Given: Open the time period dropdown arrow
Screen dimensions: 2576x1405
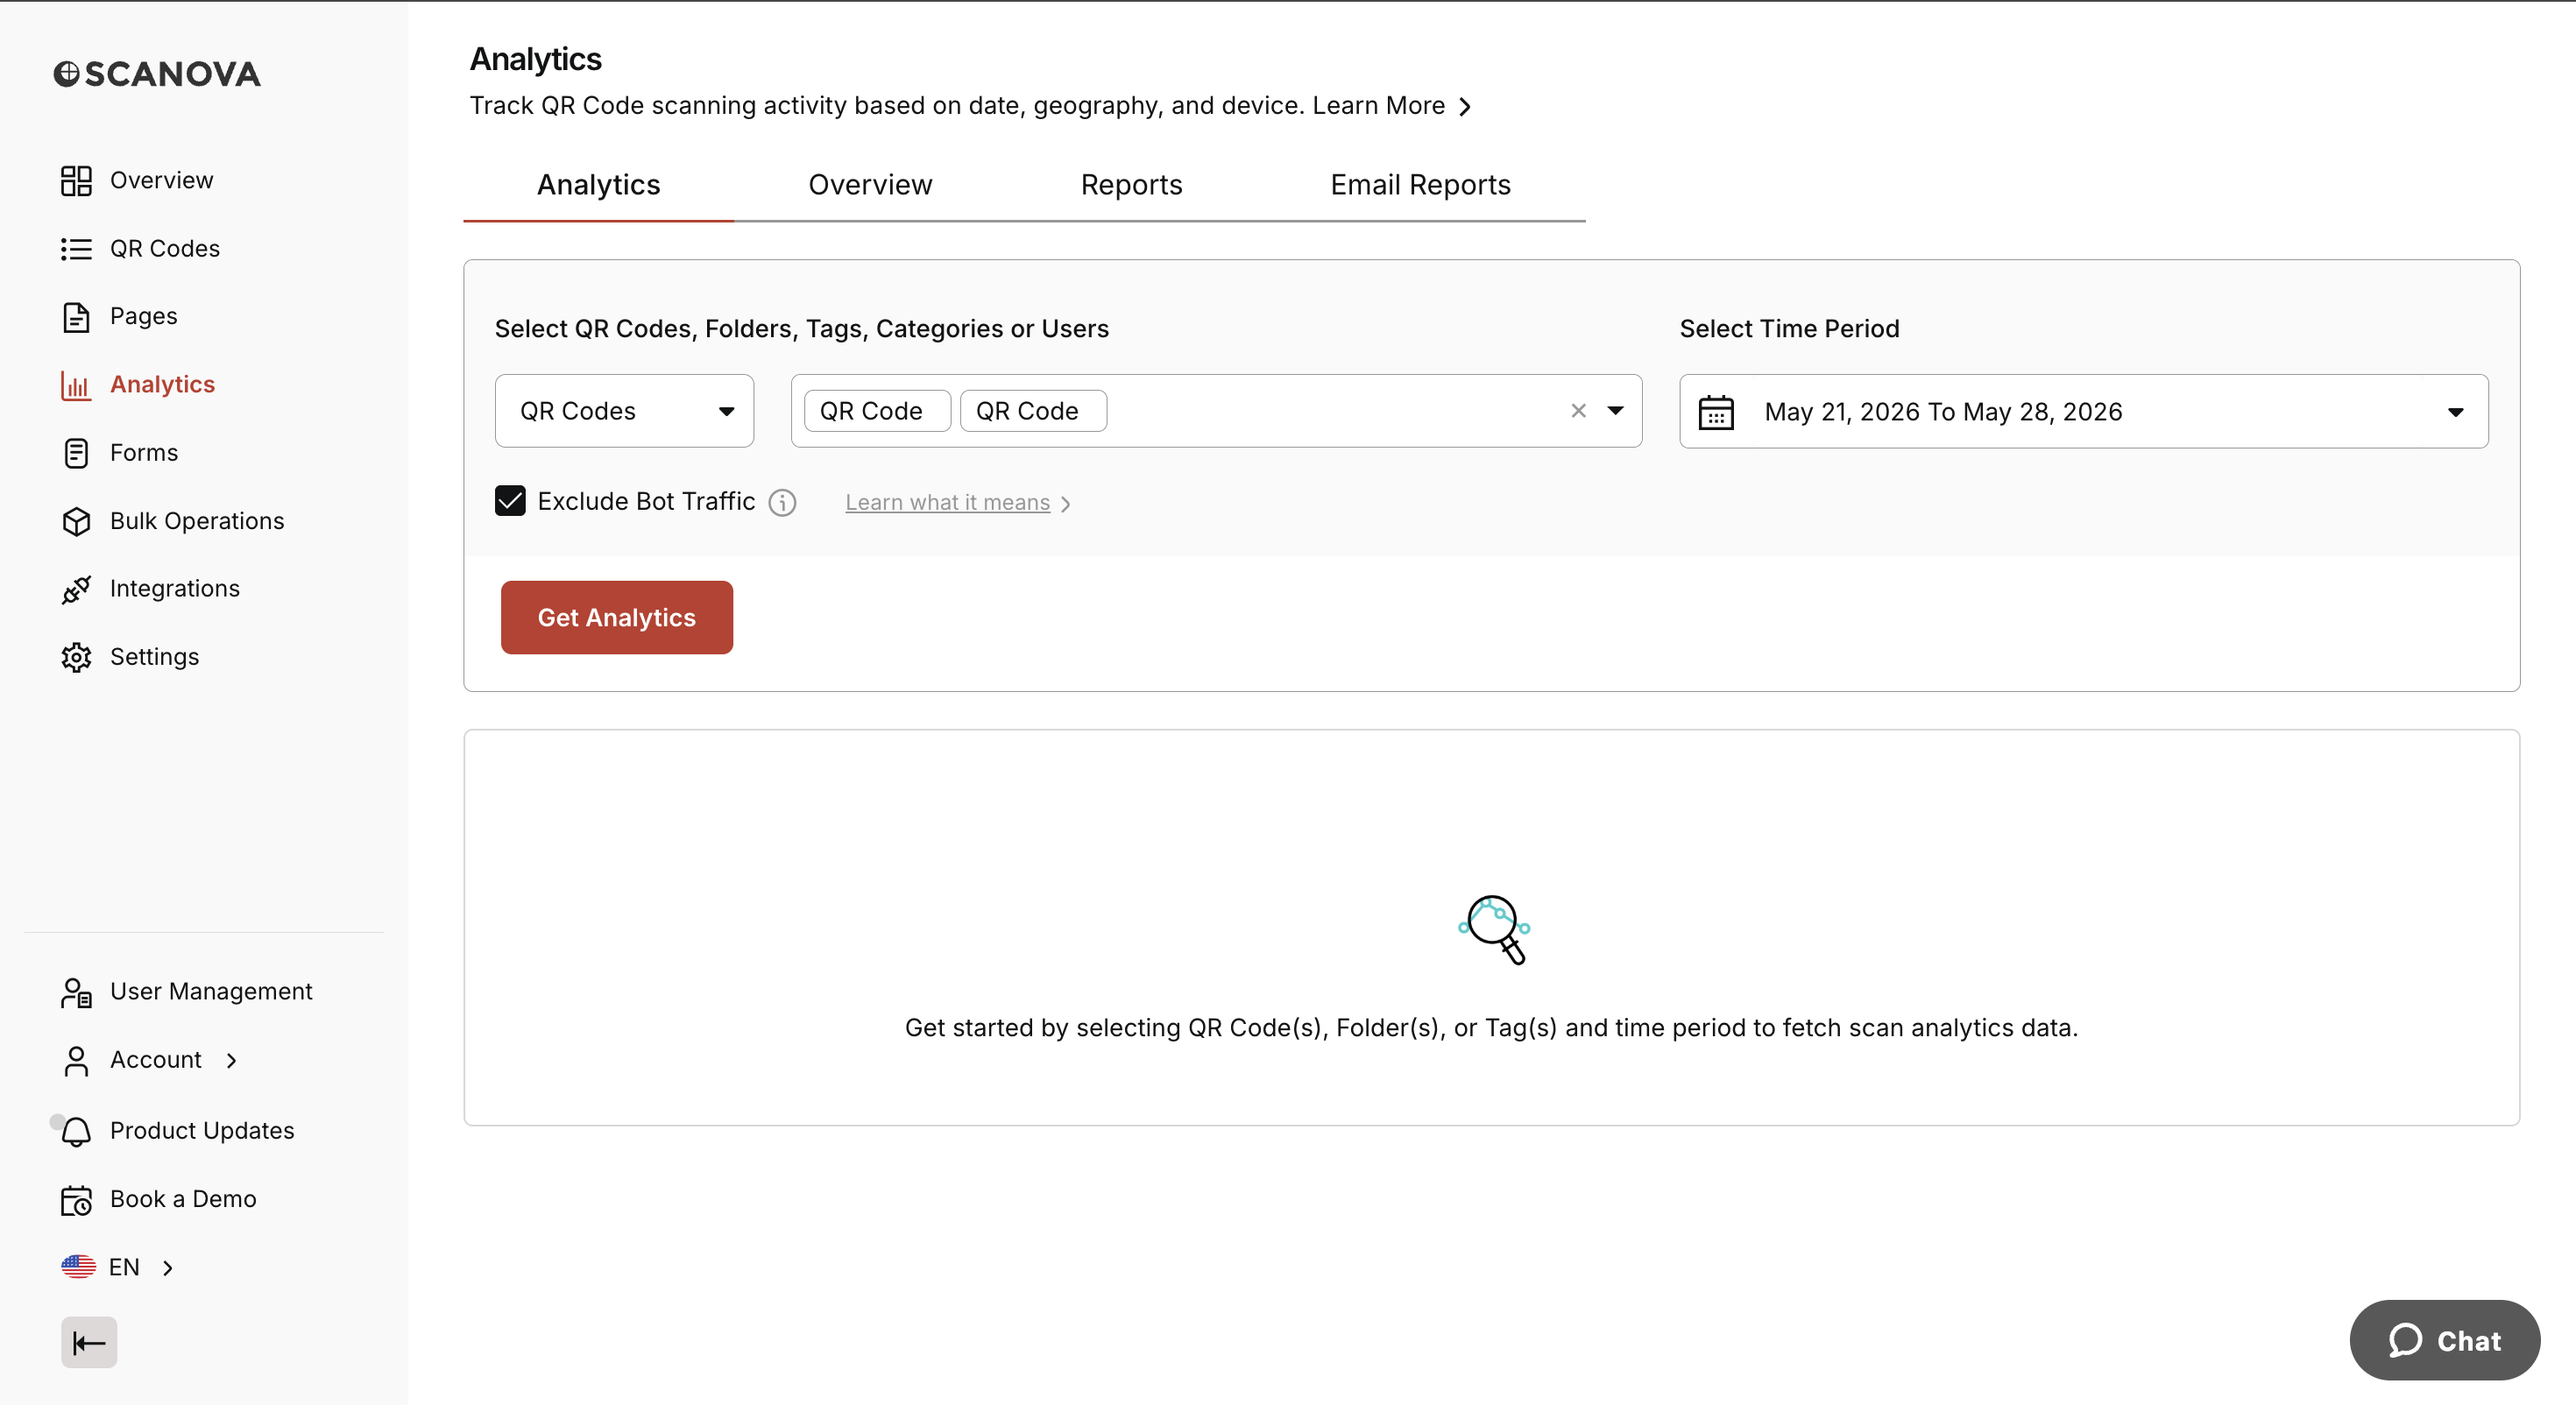Looking at the screenshot, I should (x=2455, y=412).
